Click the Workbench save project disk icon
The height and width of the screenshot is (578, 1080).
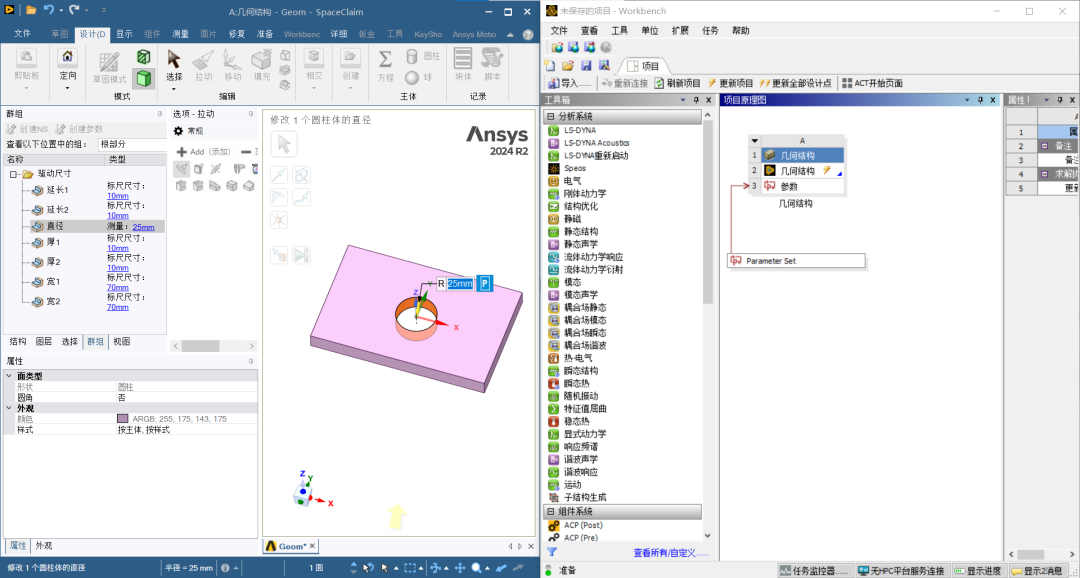tap(586, 66)
